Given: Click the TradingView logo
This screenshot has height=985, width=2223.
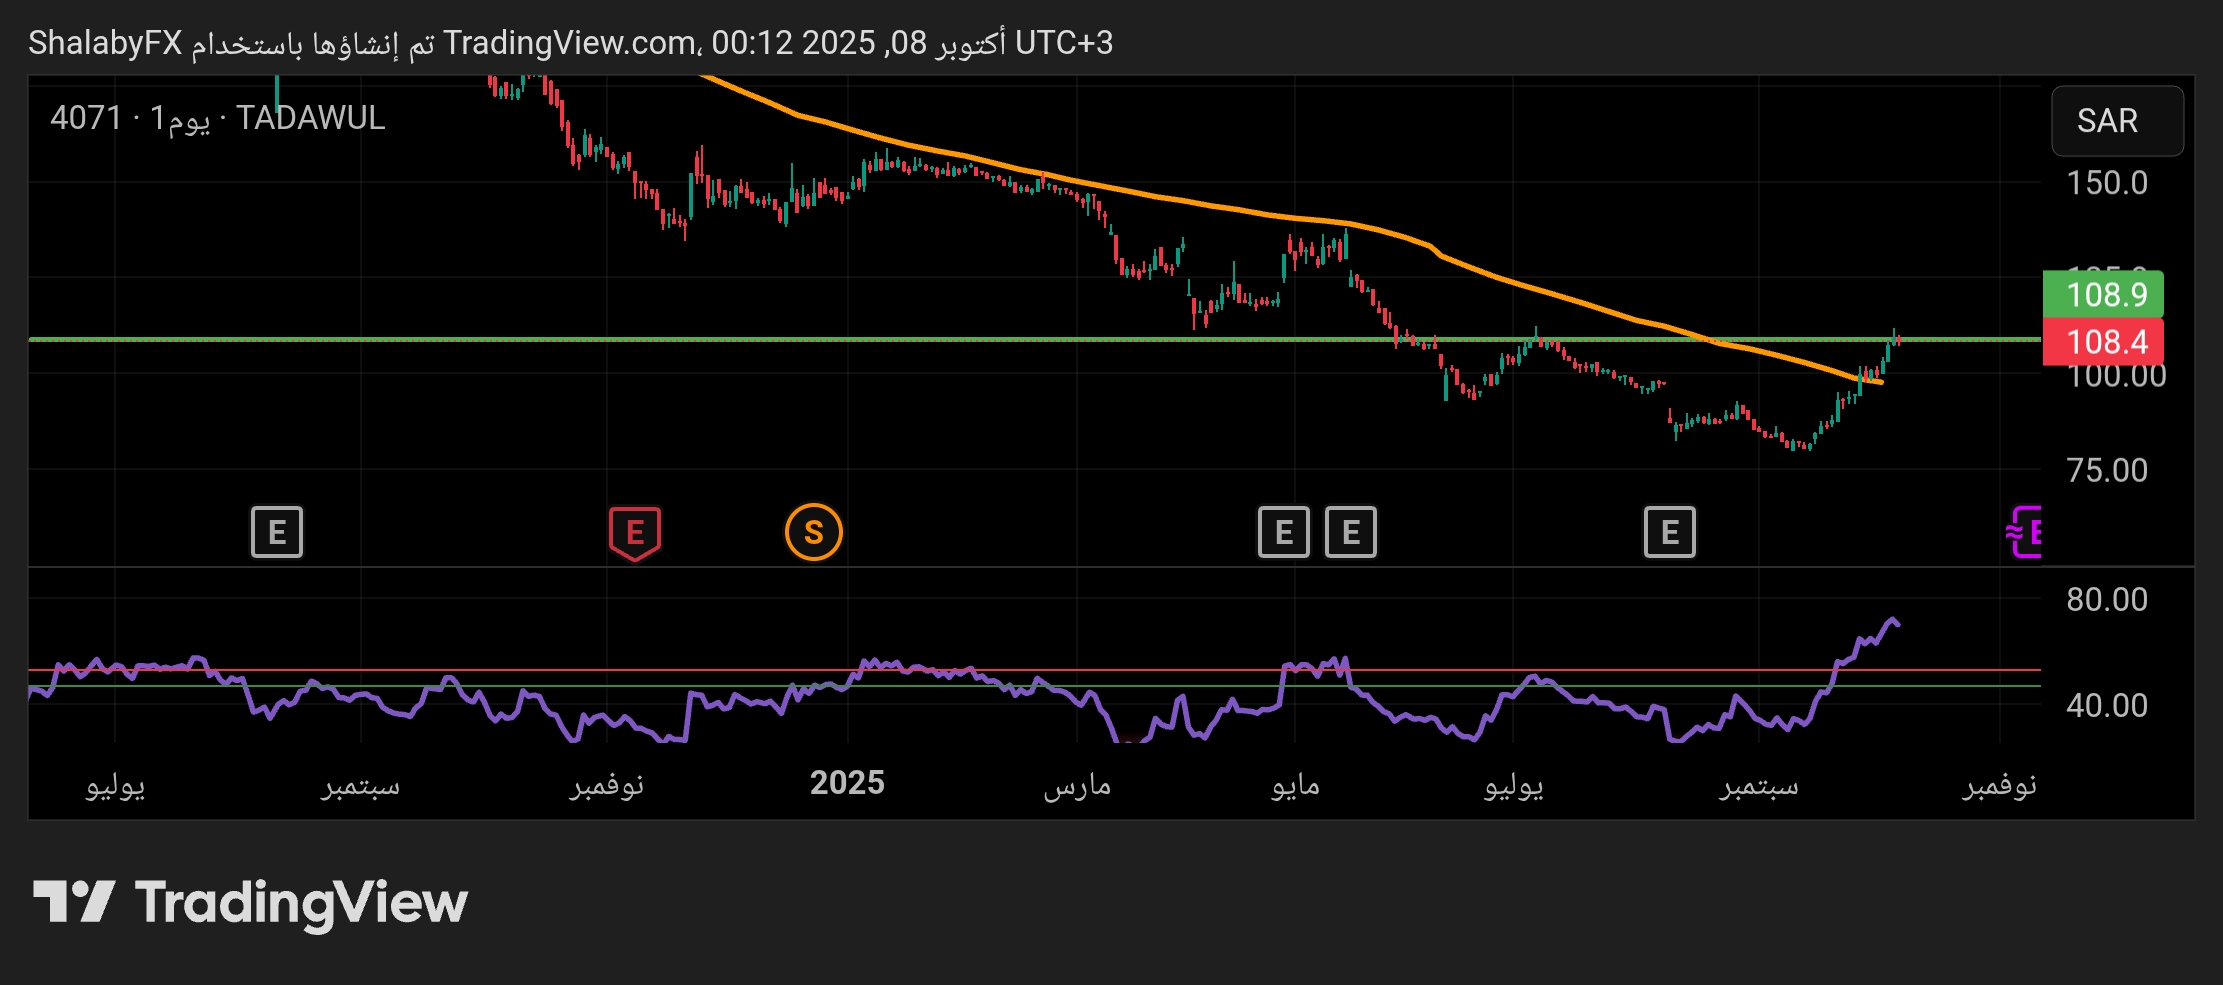Looking at the screenshot, I should coord(250,902).
